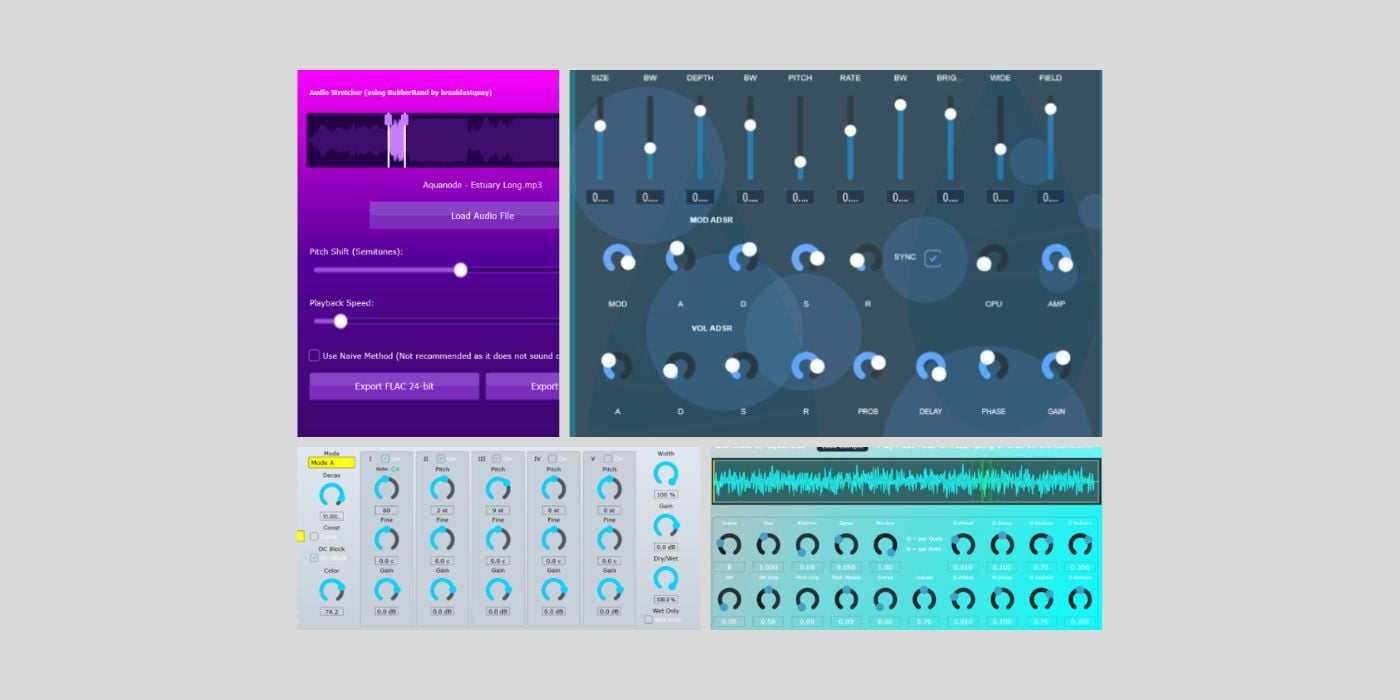The image size is (1400, 700).
Task: Open the Mode A dropdown
Action: (331, 463)
